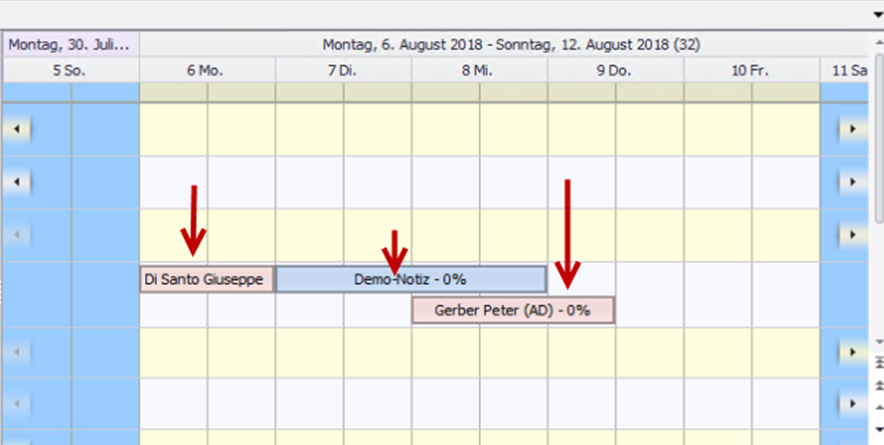
Task: Jump to previous appointment in topmost resource row
Action: pyautogui.click(x=17, y=129)
